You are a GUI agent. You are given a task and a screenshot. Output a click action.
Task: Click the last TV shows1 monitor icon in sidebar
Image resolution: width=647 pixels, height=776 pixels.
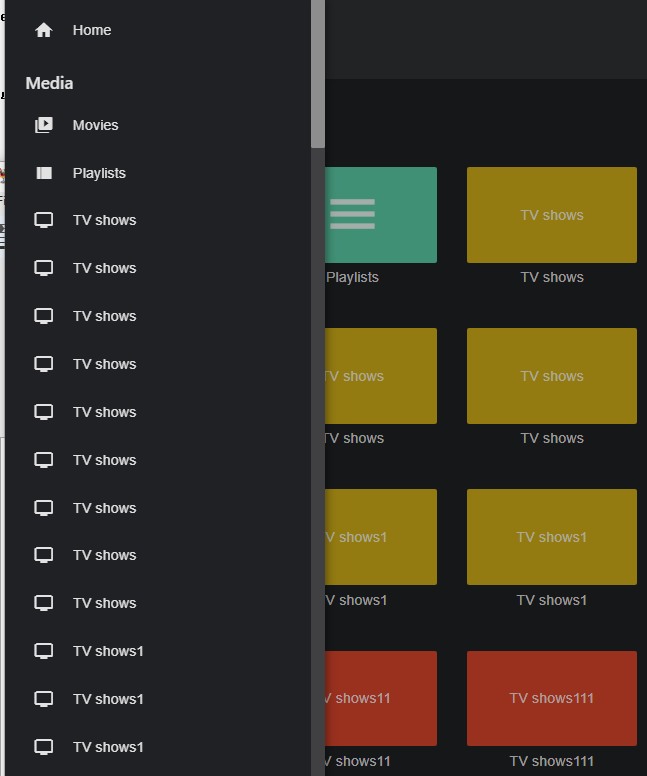(44, 747)
